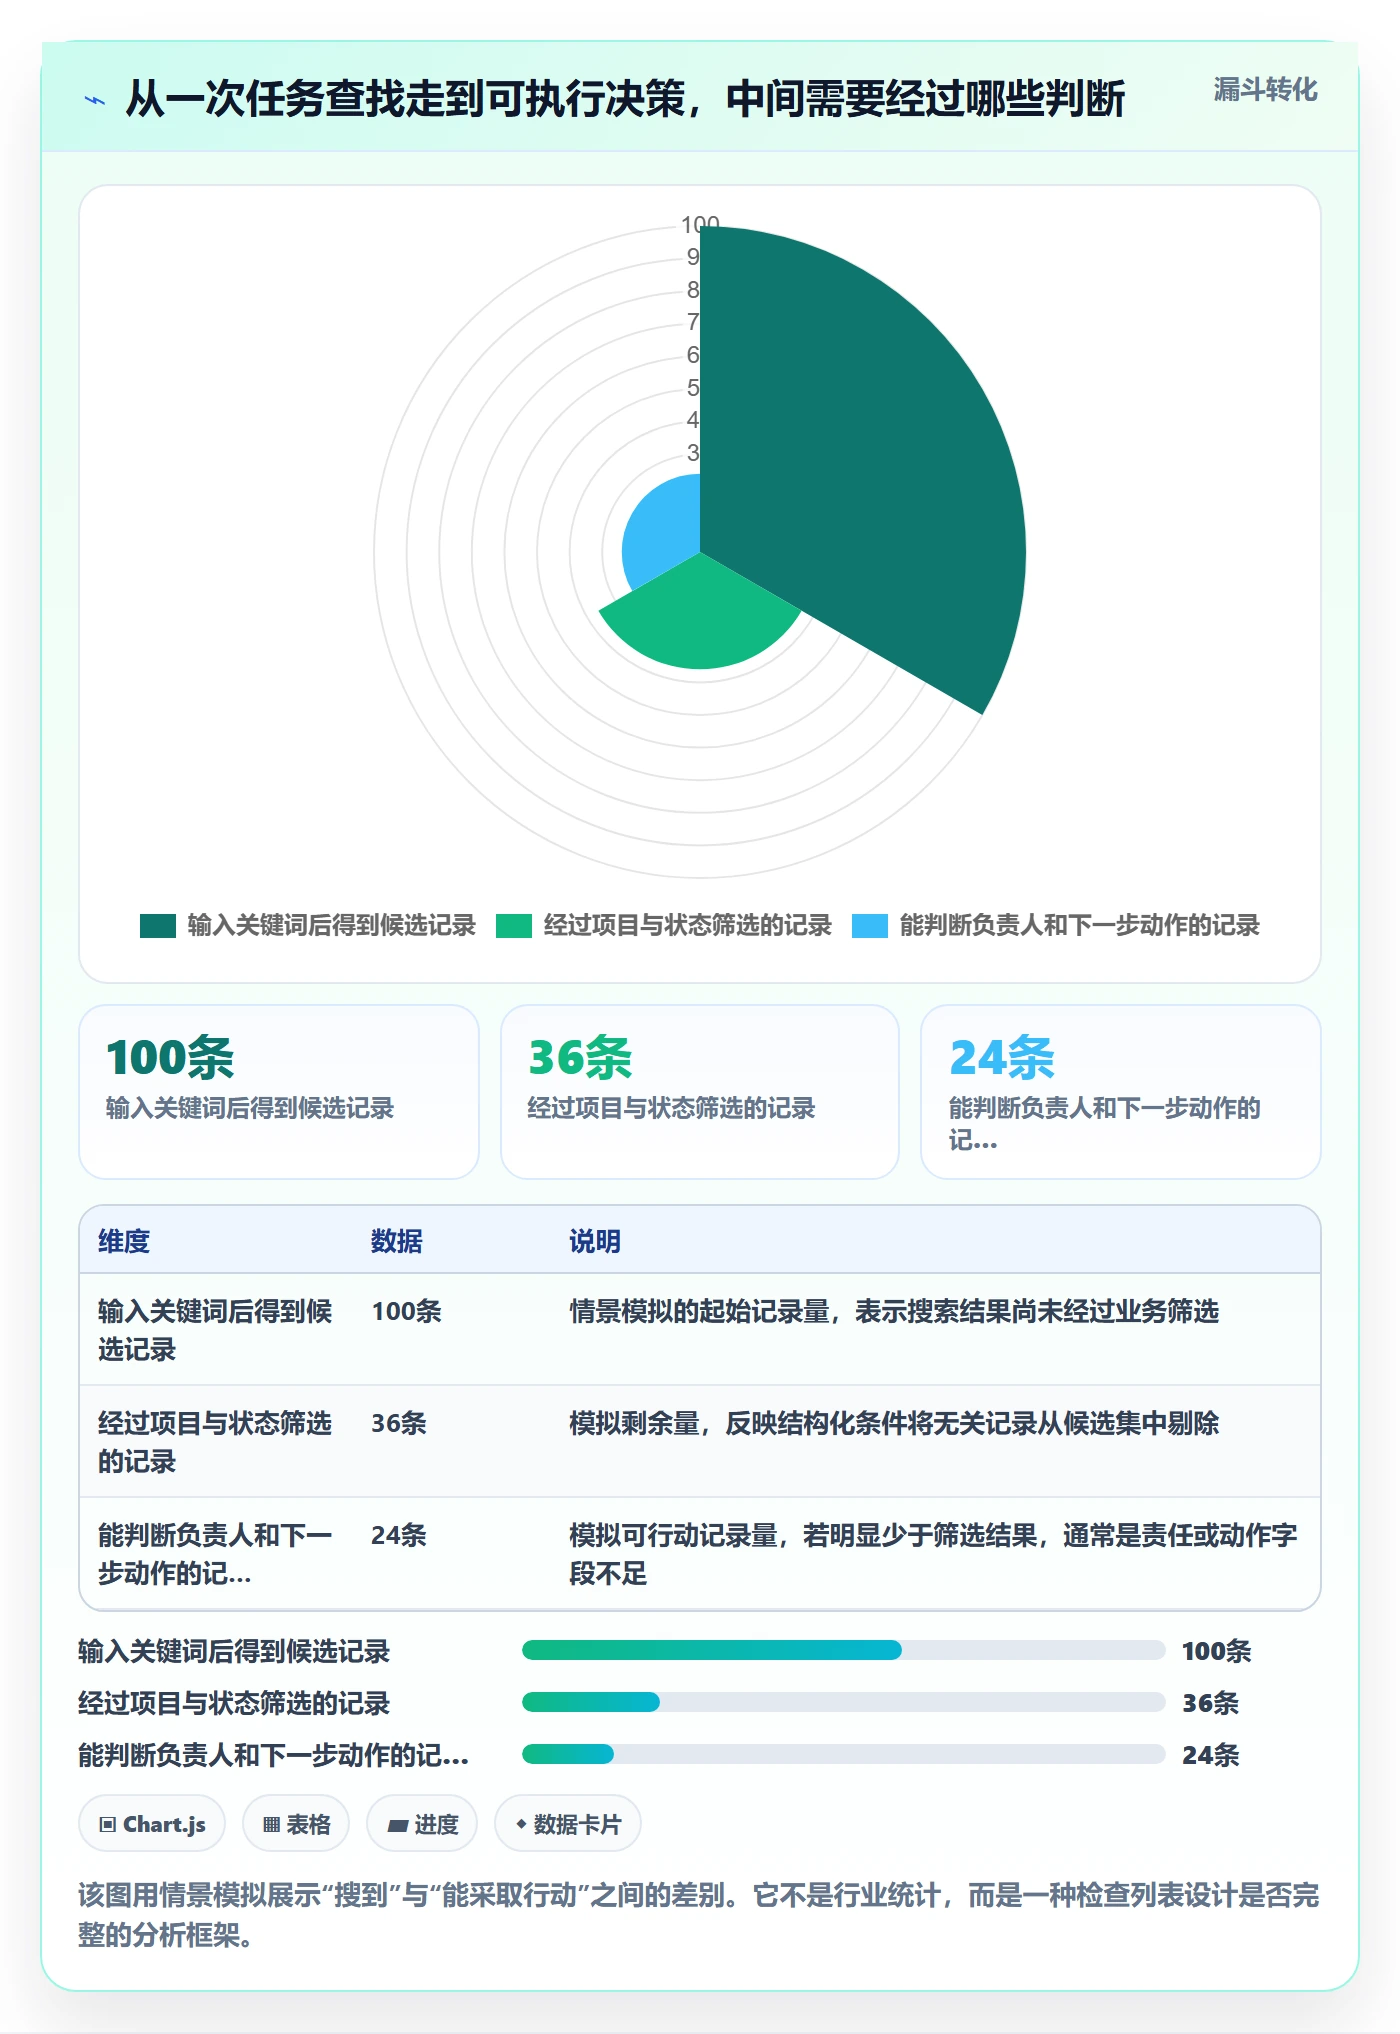Click the progress bar ending in 24条
The image size is (1400, 2034).
[844, 1754]
